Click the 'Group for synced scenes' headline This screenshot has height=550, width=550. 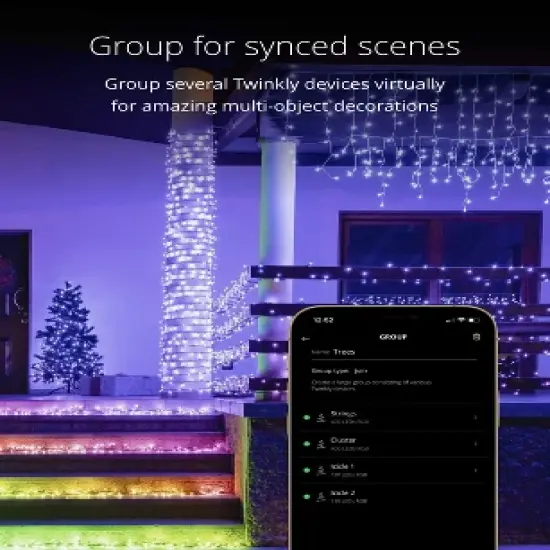[275, 47]
